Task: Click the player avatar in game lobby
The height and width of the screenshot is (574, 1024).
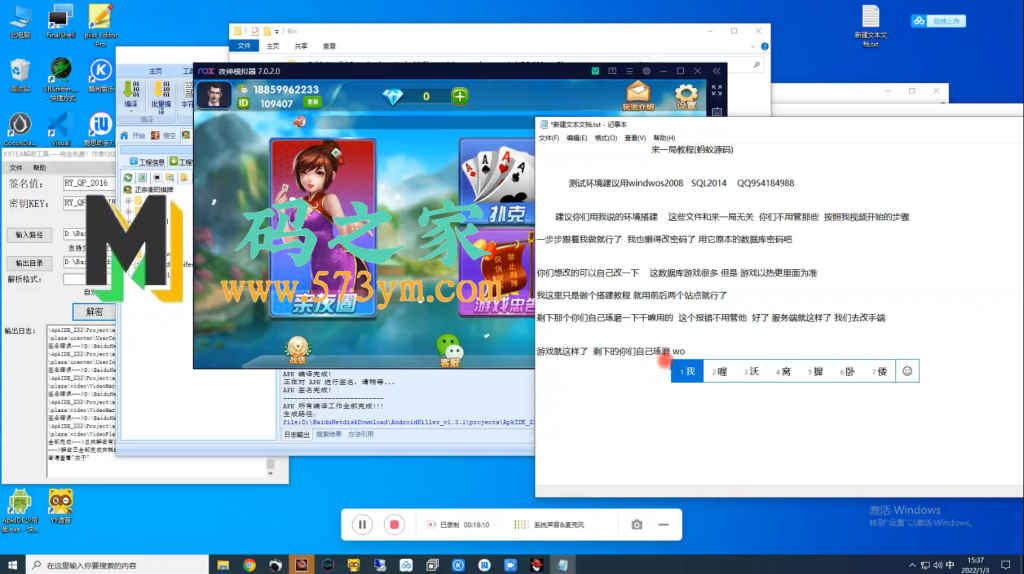Action: point(214,95)
